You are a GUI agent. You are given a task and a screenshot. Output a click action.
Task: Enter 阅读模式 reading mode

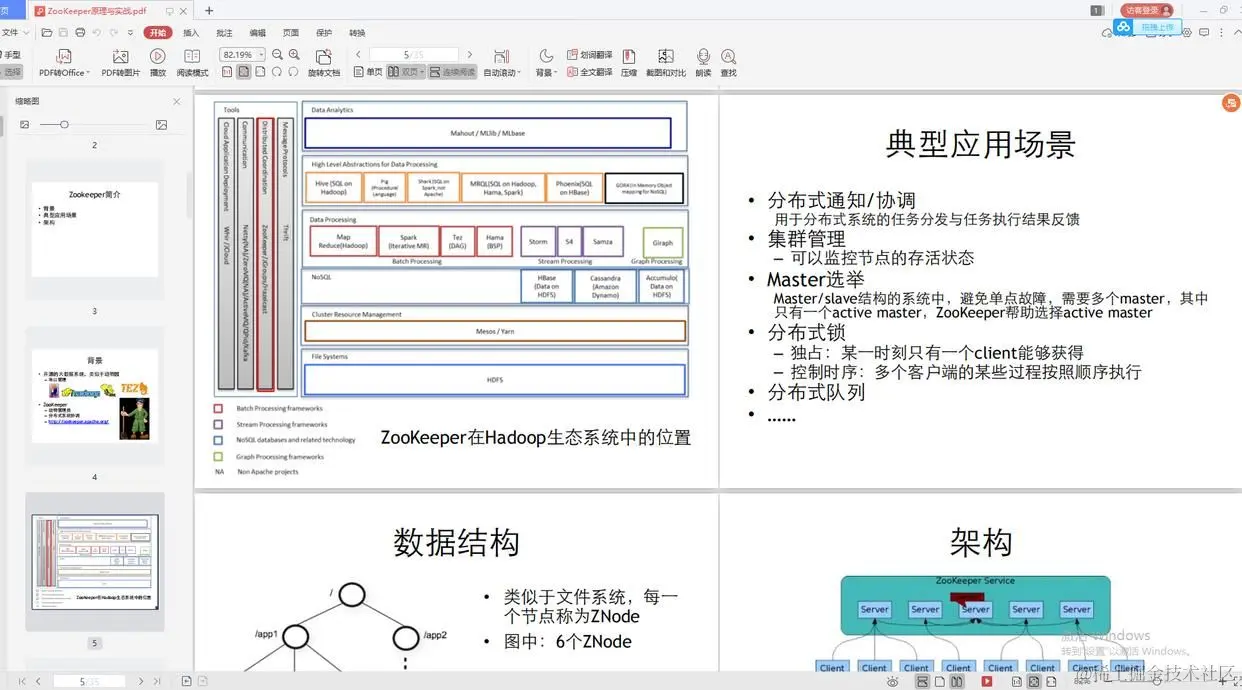tap(193, 63)
